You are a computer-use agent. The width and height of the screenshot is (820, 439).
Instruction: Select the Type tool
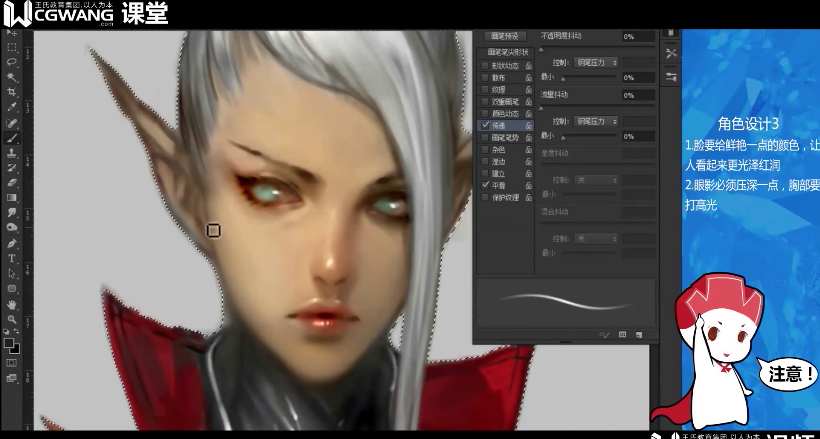(x=12, y=258)
